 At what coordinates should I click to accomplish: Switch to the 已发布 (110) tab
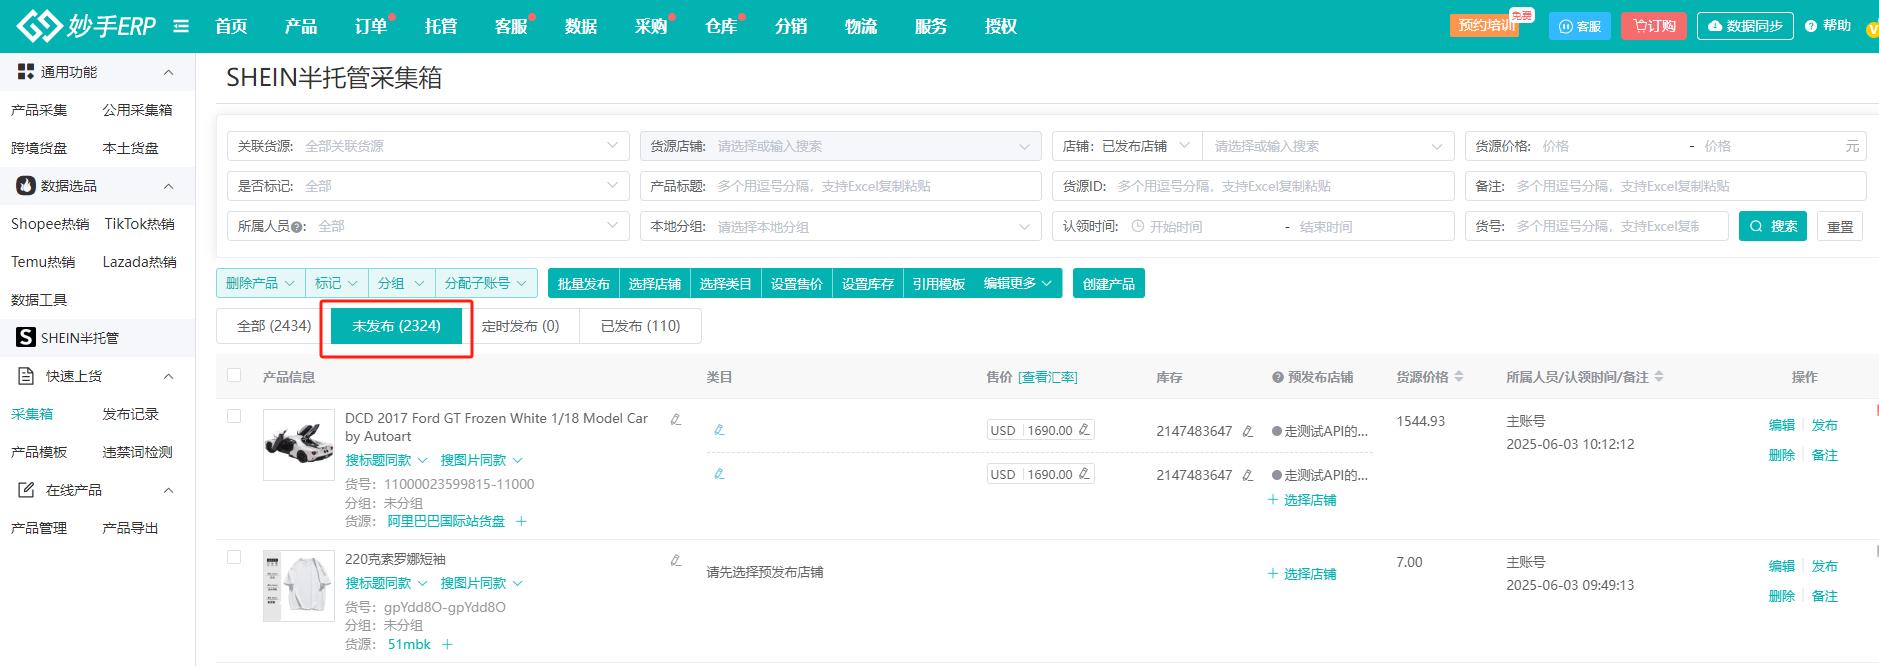[x=640, y=326]
